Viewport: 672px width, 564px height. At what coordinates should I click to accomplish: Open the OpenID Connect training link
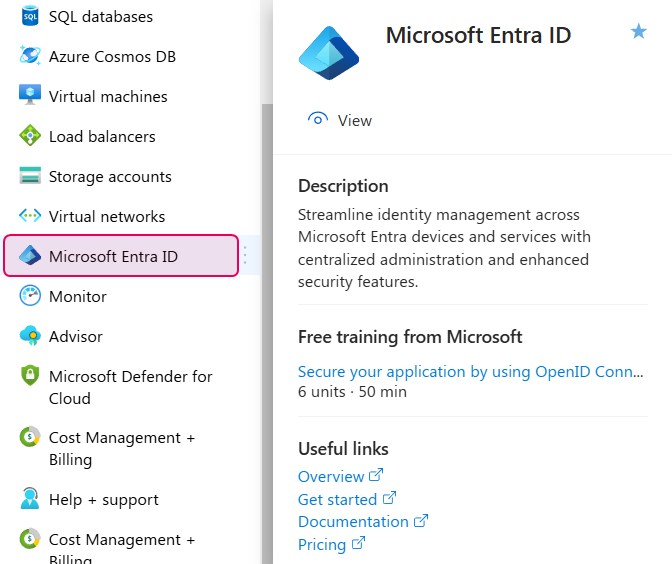pyautogui.click(x=470, y=372)
